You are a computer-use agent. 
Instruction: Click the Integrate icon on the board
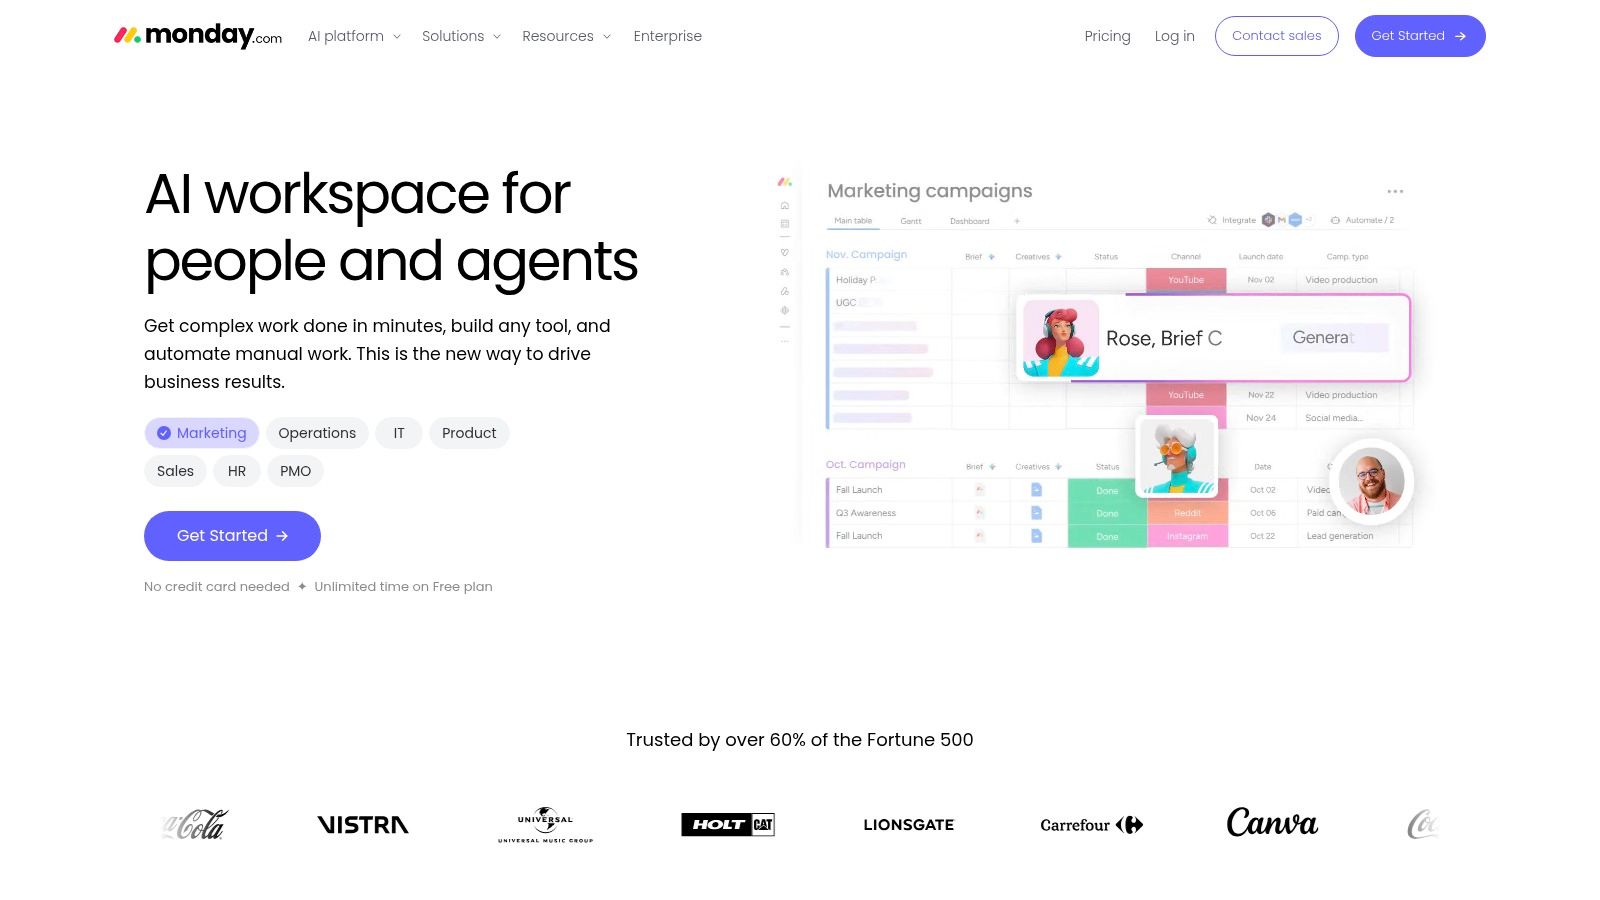[1212, 220]
